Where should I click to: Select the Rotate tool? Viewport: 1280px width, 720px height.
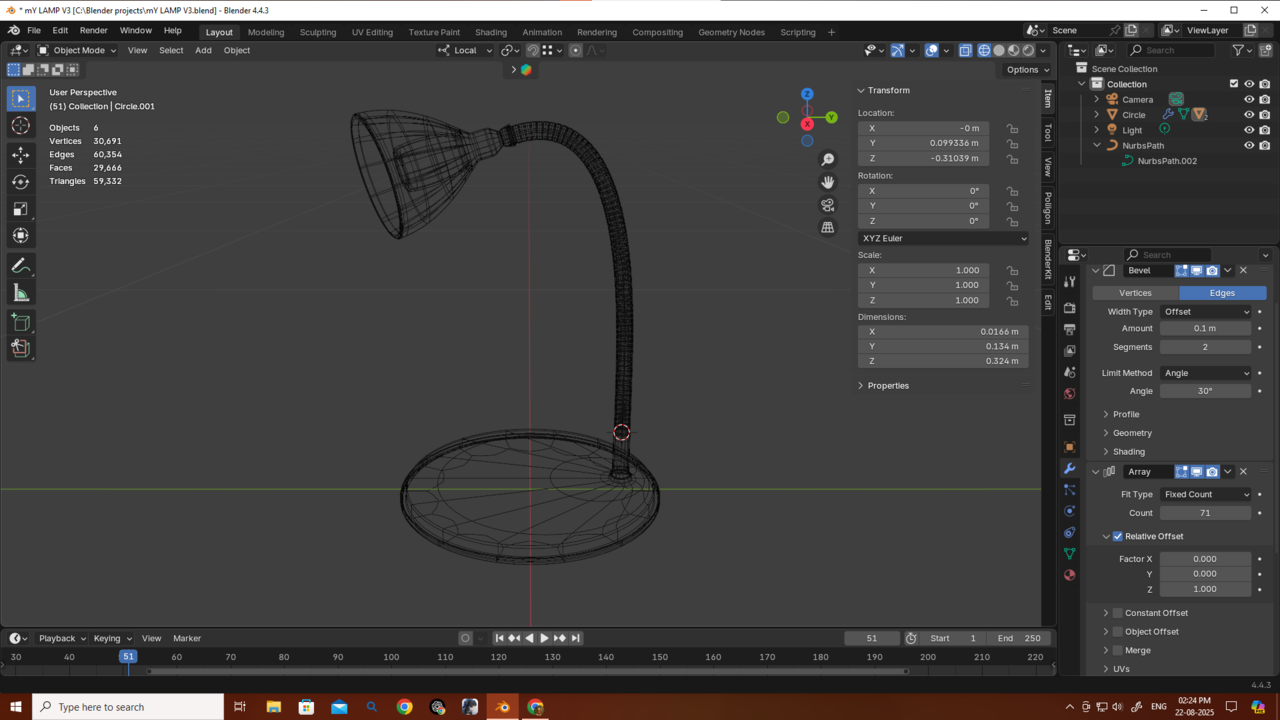coord(21,182)
